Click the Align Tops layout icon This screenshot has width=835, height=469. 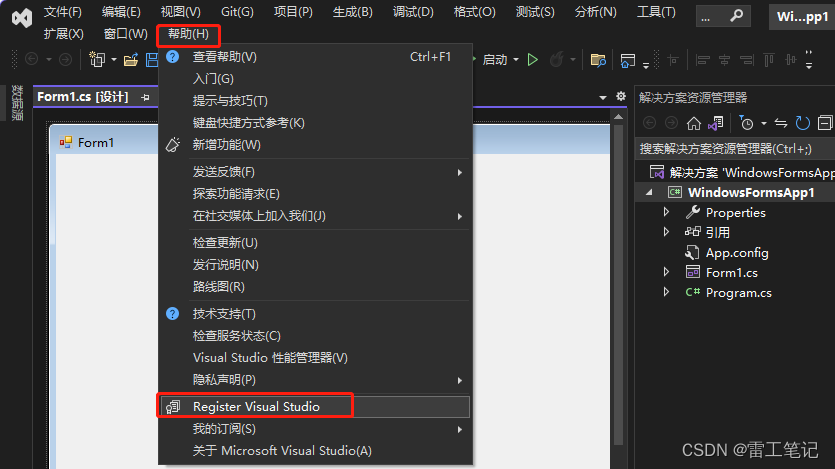point(768,60)
